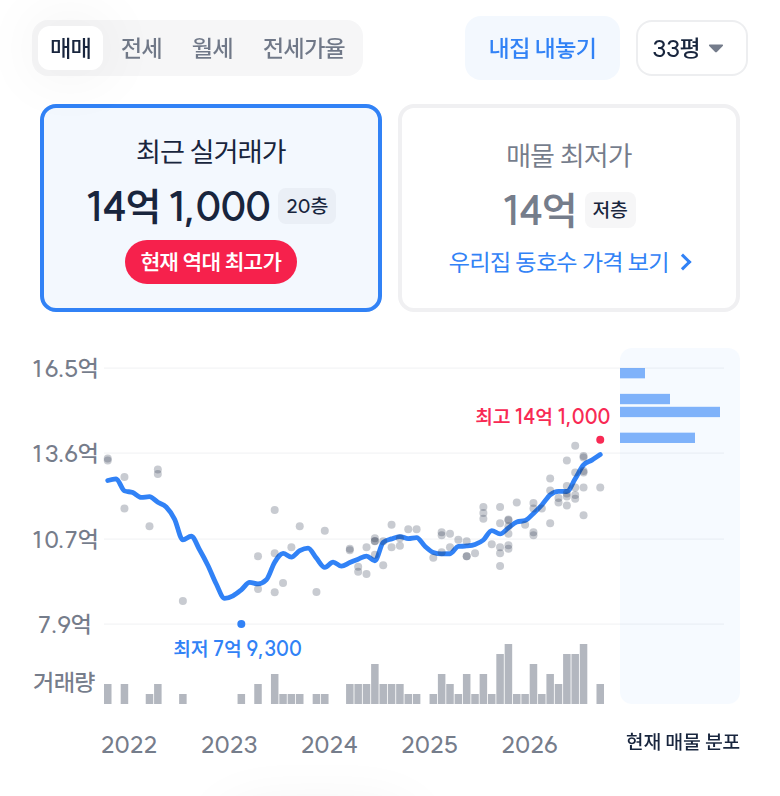Click the topmost blue listing distribution bar
Viewport: 780px width, 796px height.
coord(632,373)
